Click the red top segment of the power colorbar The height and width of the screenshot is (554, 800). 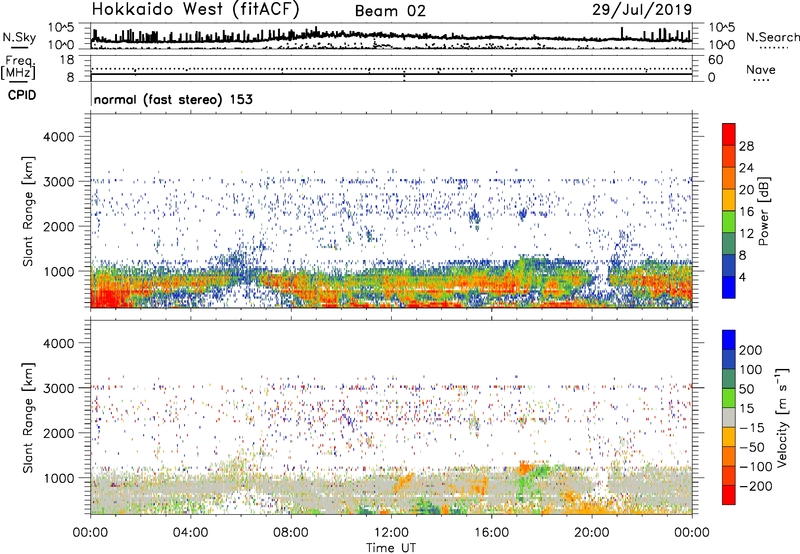pos(729,132)
